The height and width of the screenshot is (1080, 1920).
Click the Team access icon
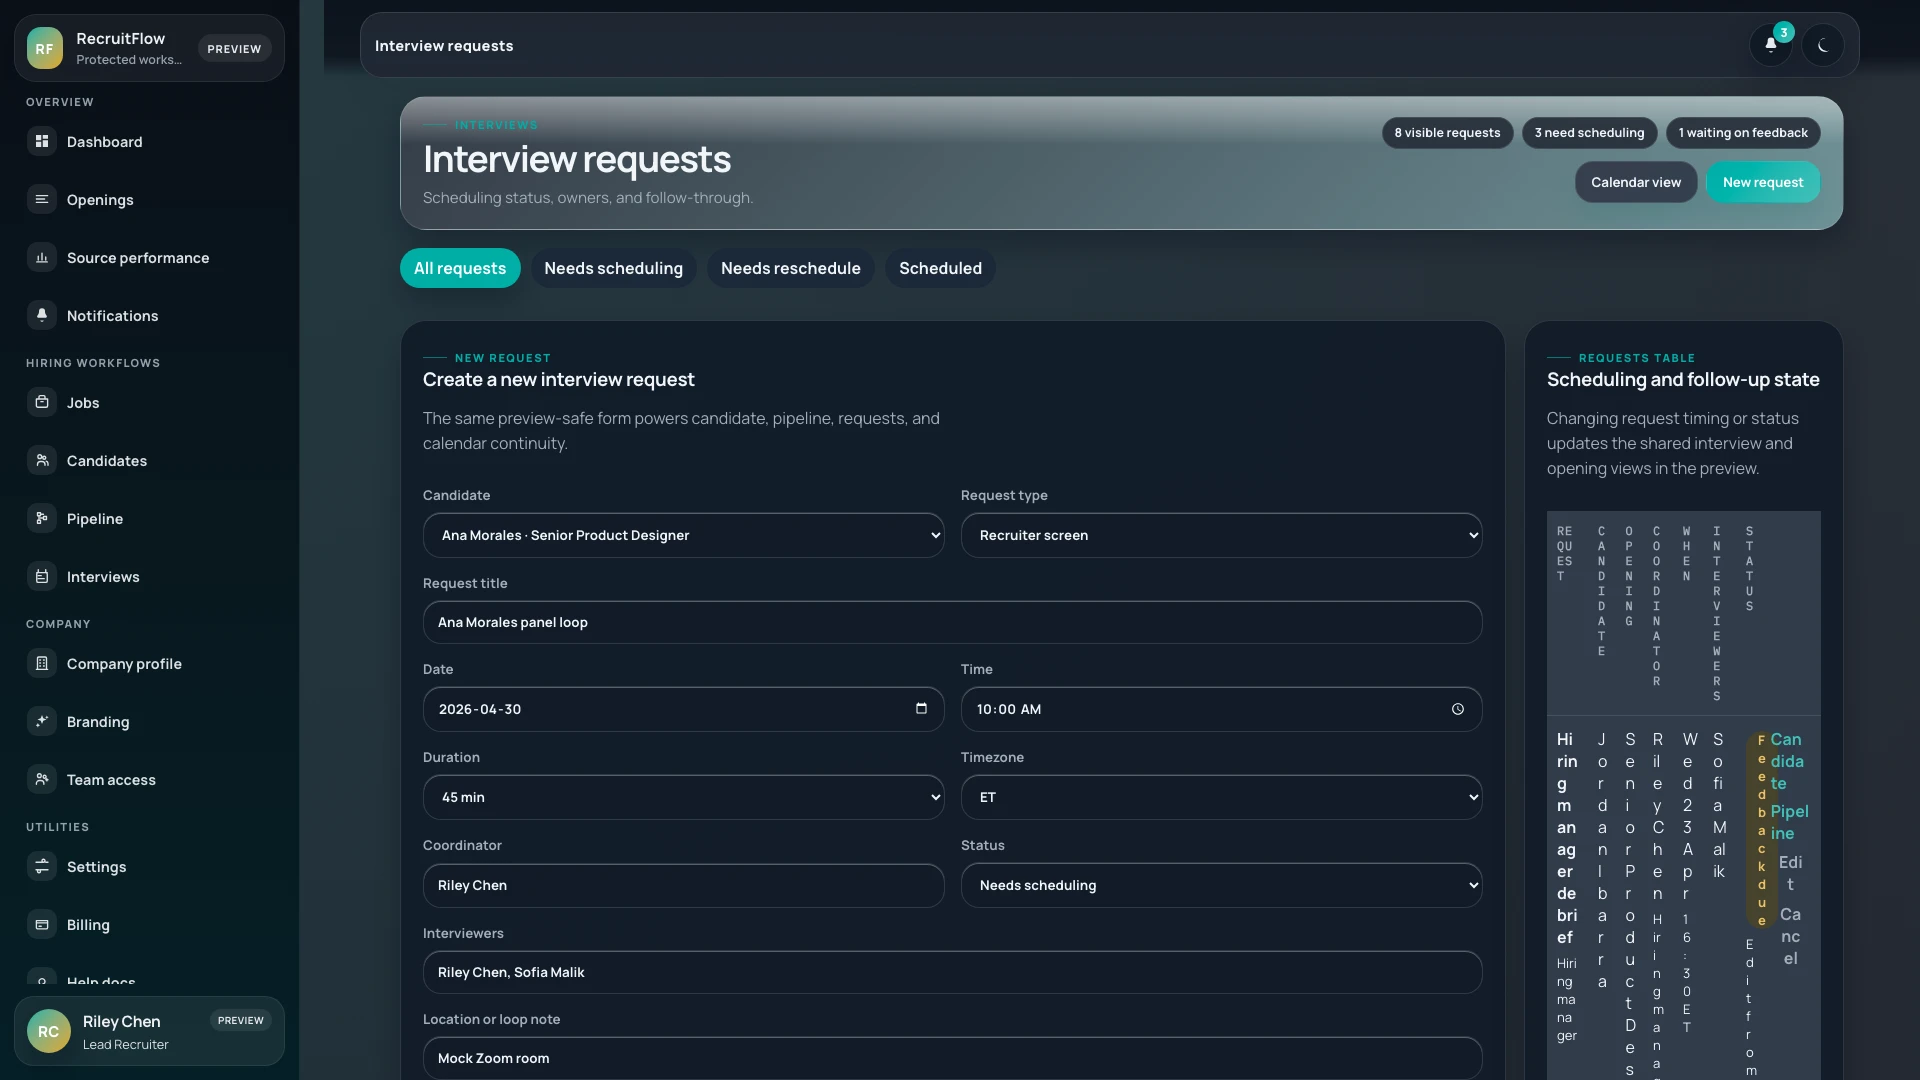(42, 779)
